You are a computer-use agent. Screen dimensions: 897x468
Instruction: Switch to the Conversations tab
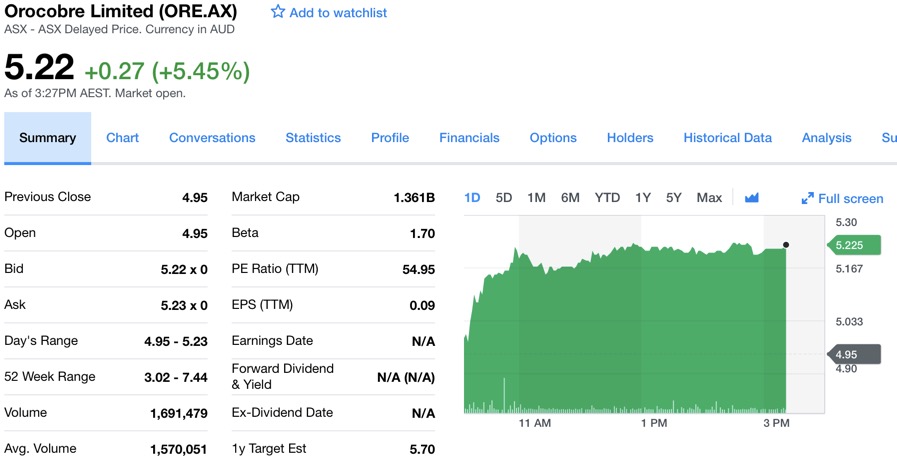click(x=212, y=138)
